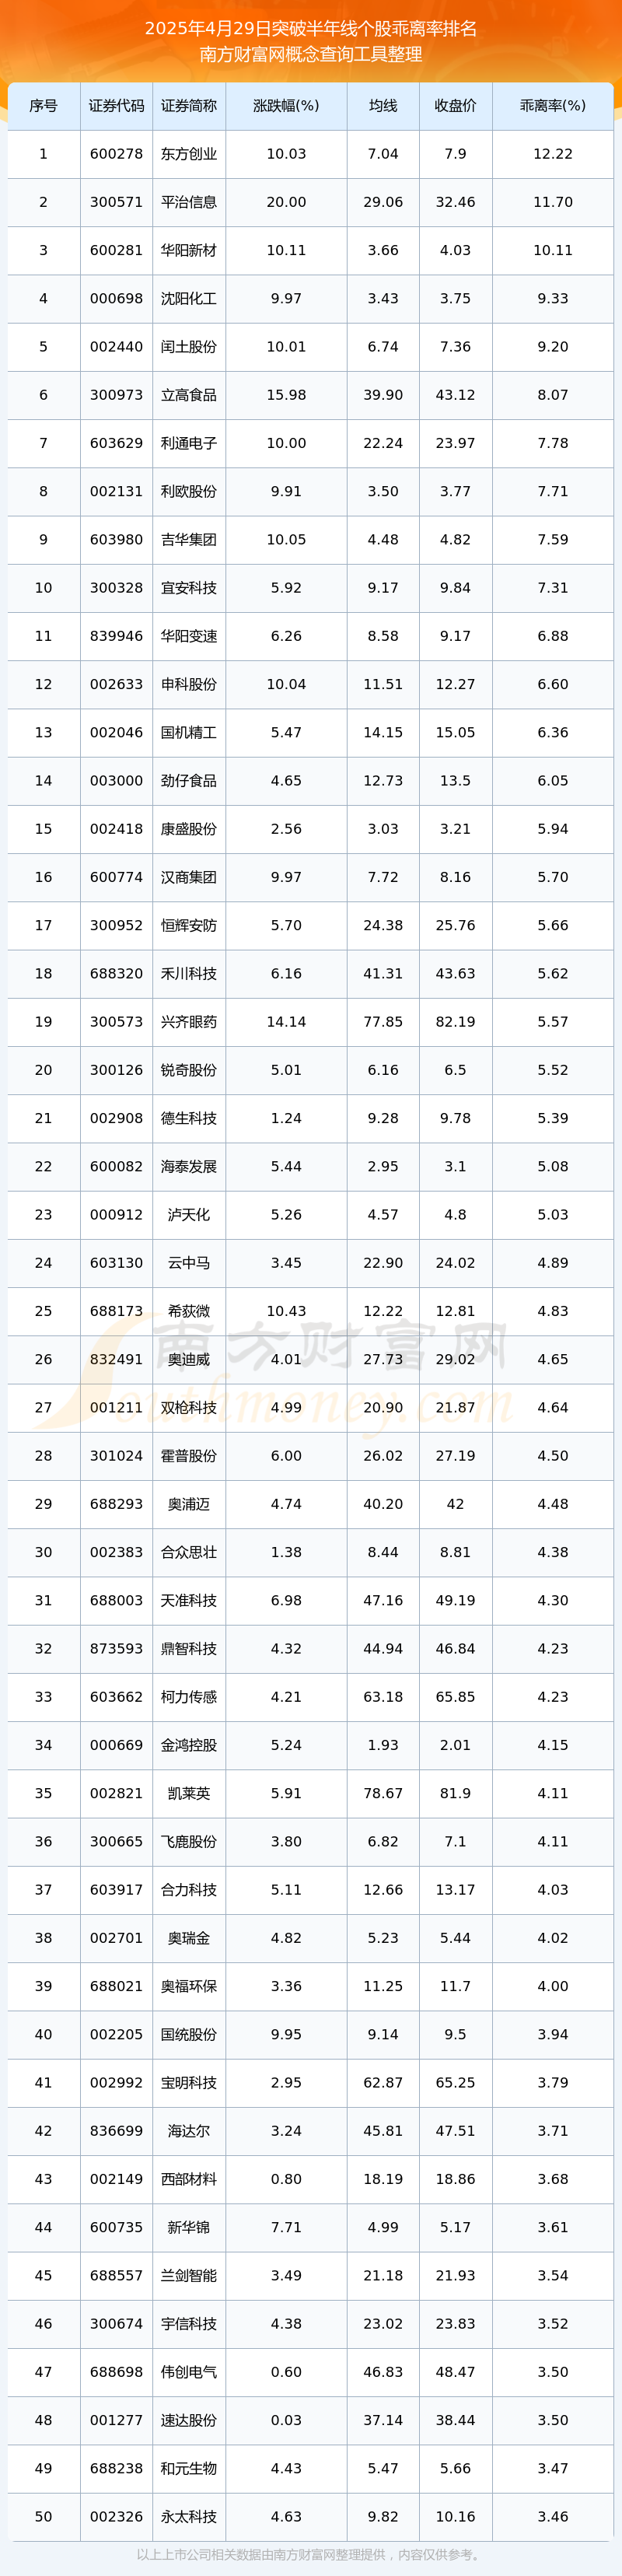Click stock name 新华锦
Viewport: 622px width, 2576px height.
[189, 2228]
